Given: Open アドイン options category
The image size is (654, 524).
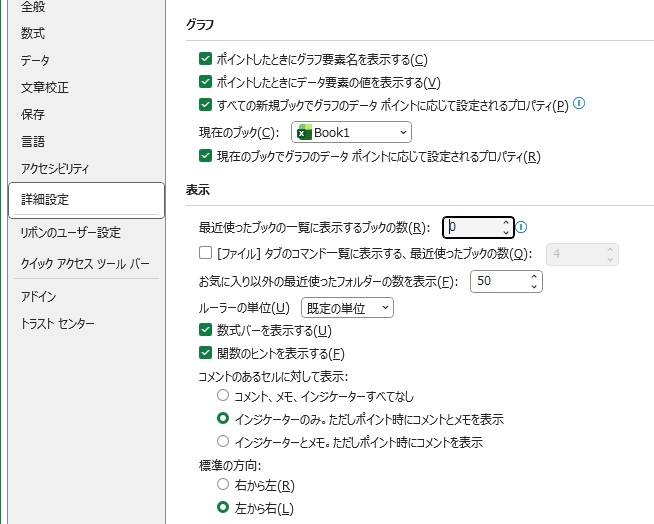Looking at the screenshot, I should [38, 297].
